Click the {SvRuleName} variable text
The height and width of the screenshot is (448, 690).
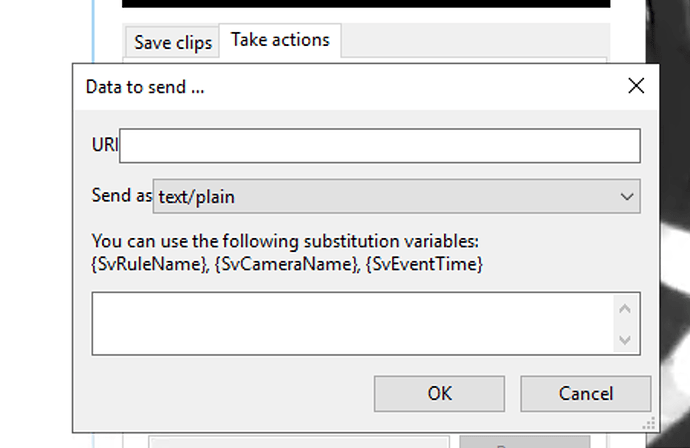[150, 264]
